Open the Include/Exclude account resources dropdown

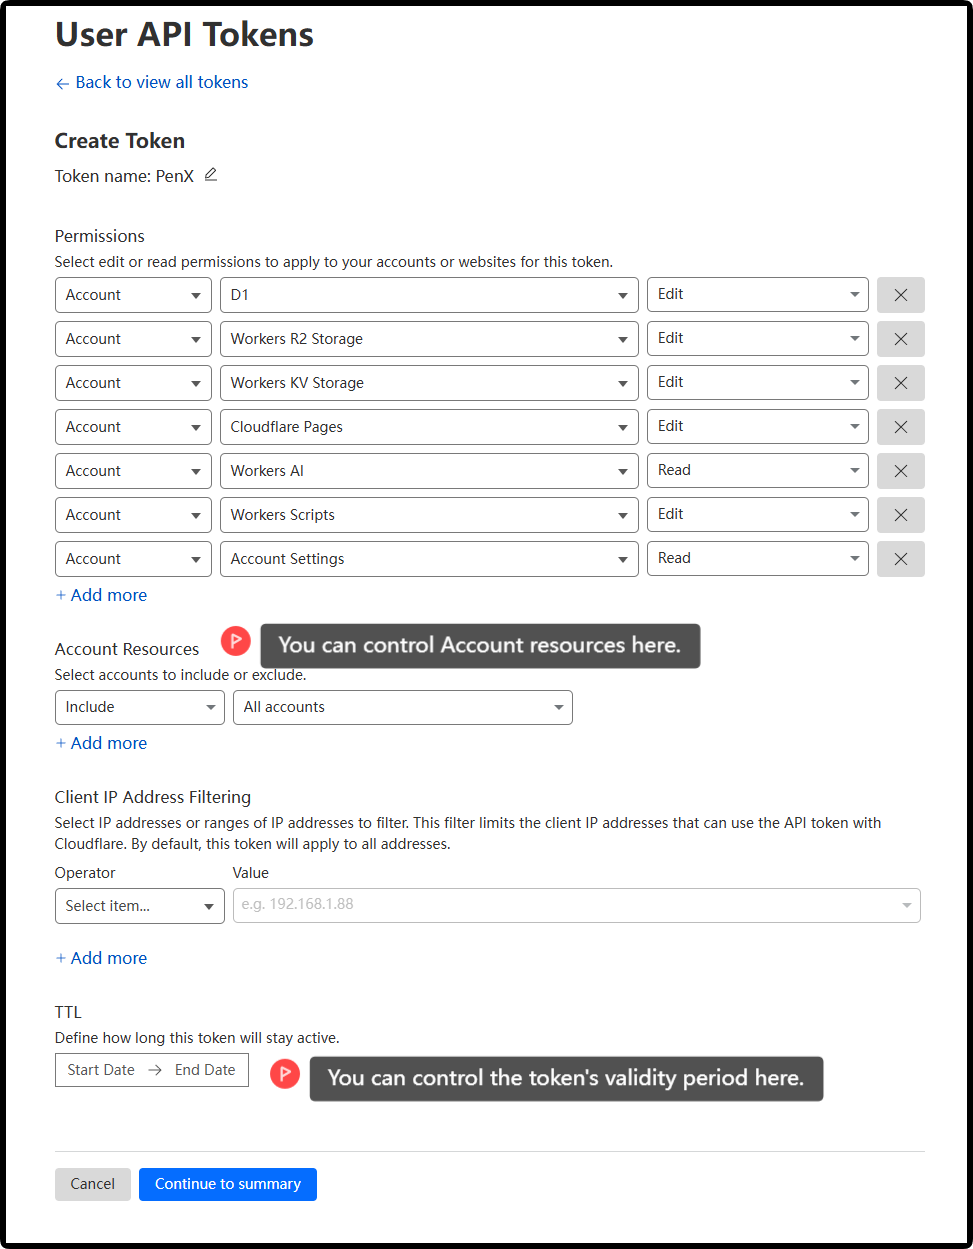pyautogui.click(x=139, y=707)
